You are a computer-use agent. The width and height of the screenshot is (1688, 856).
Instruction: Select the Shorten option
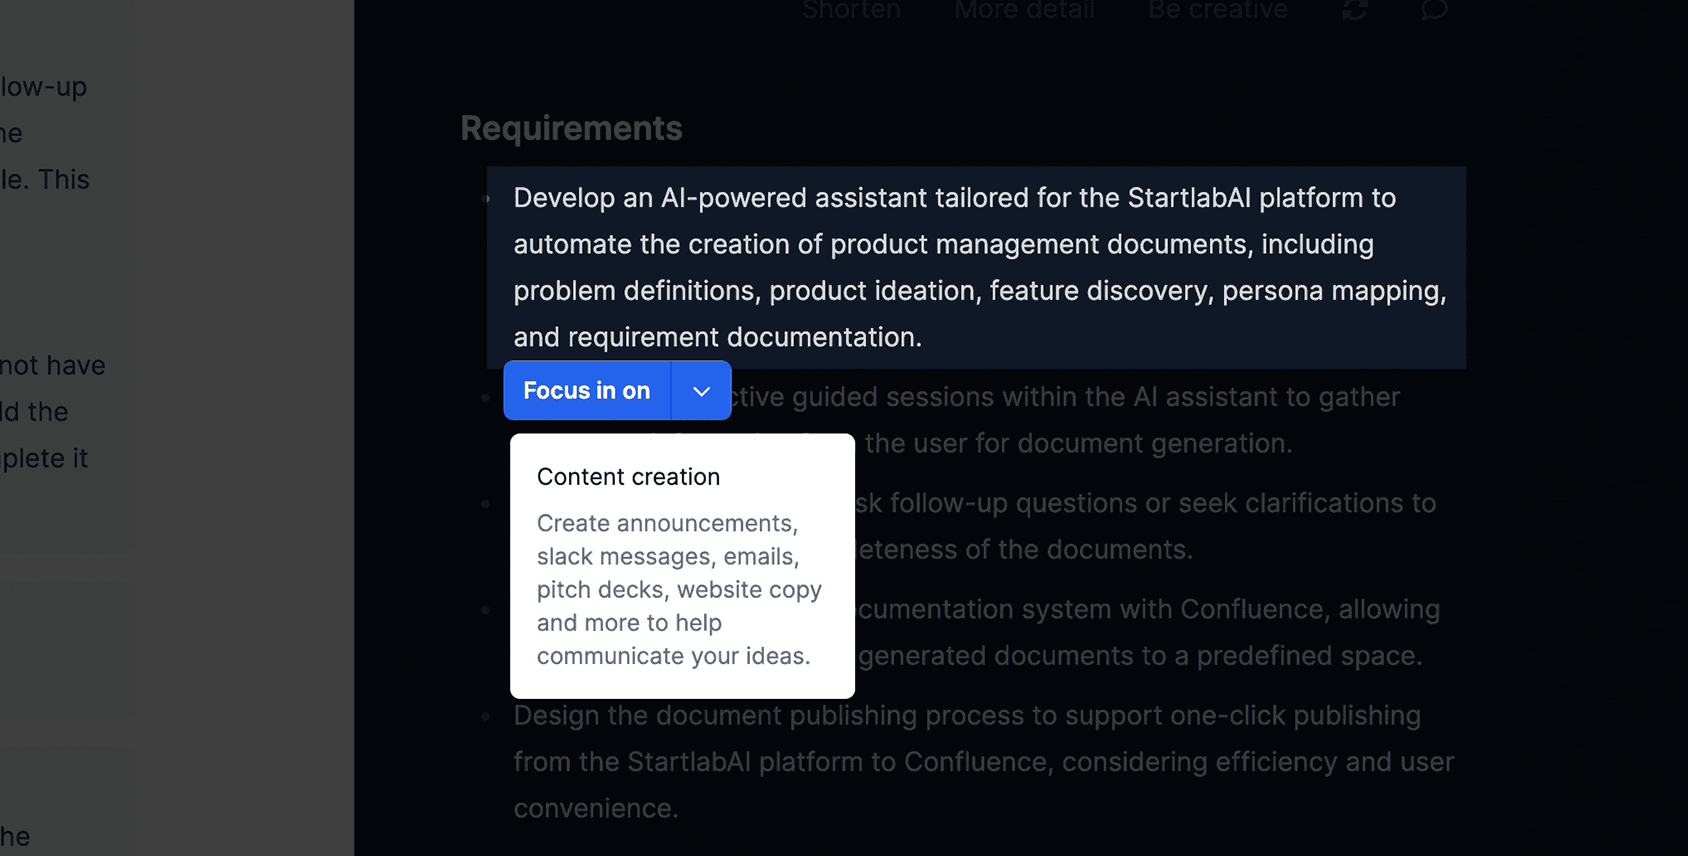click(x=851, y=11)
